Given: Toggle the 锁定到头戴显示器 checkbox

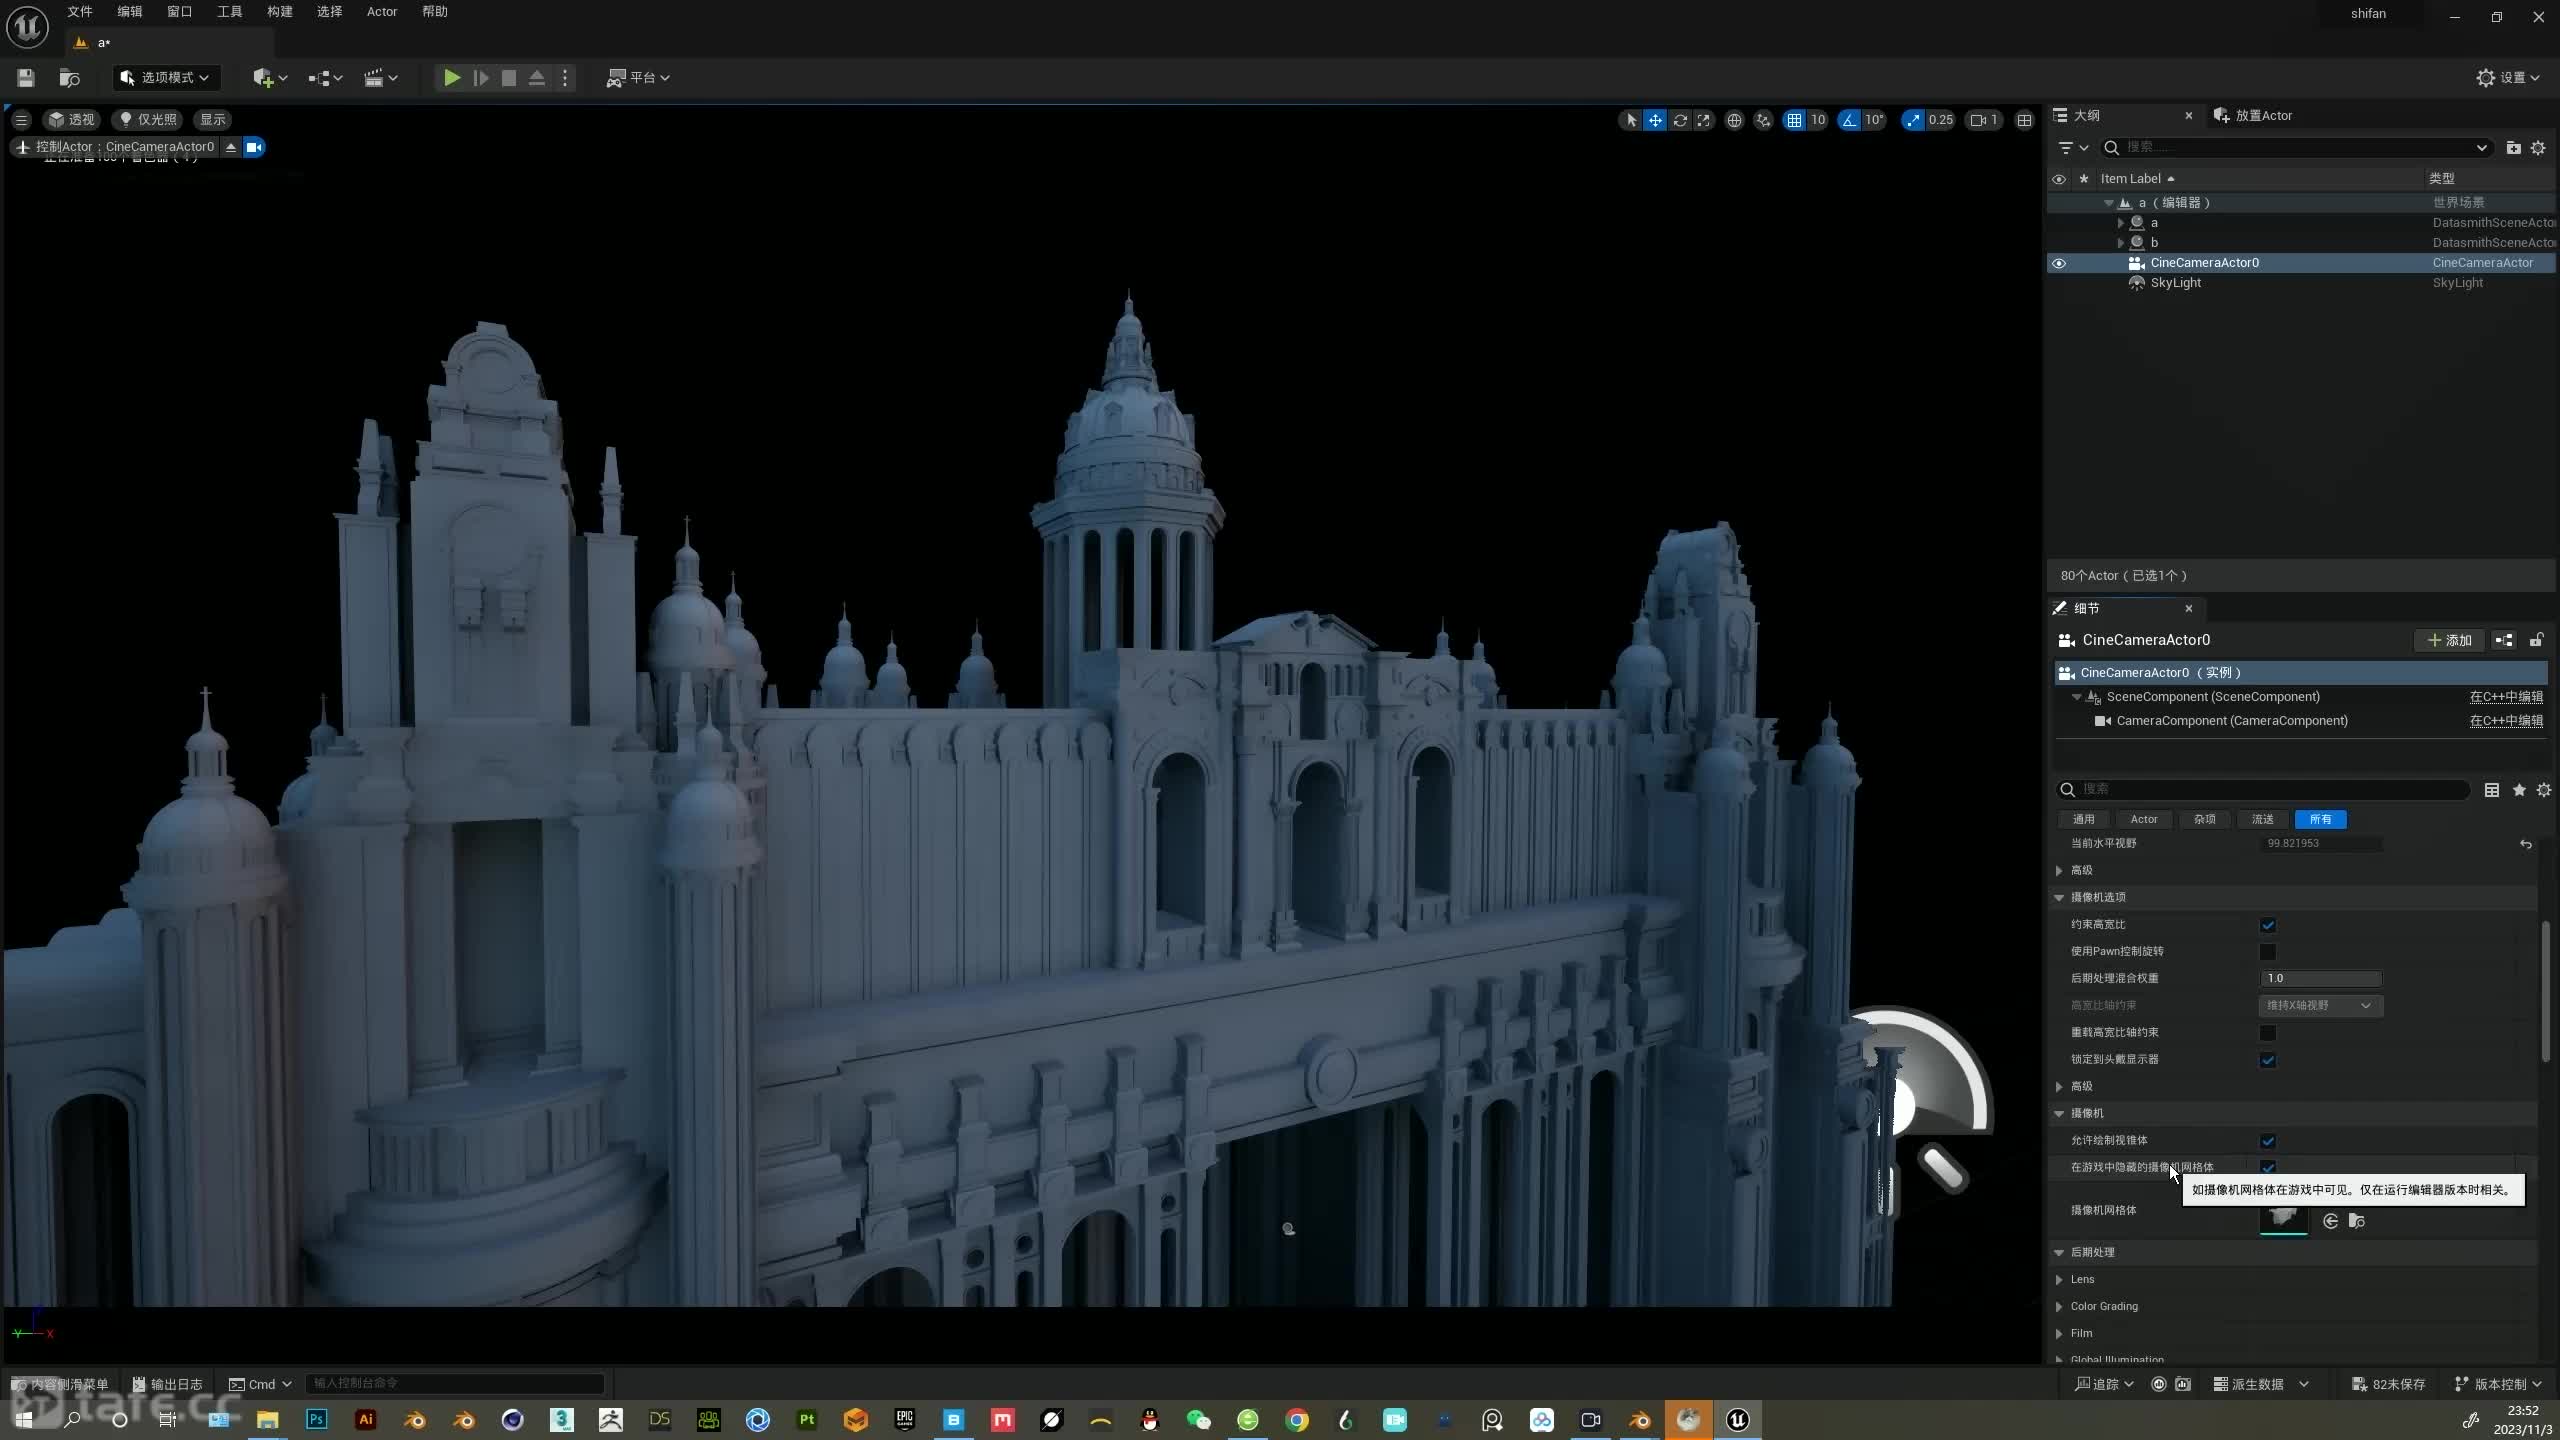Looking at the screenshot, I should pos(2268,1060).
